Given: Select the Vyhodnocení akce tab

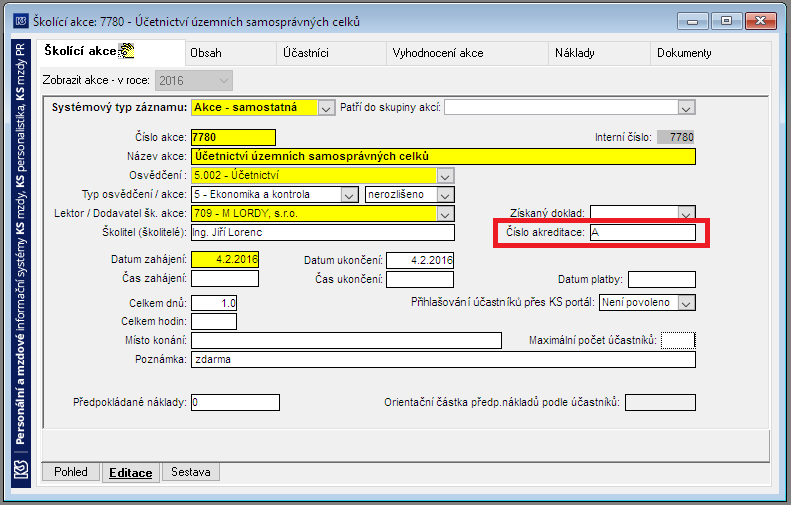Looking at the screenshot, I should (x=467, y=53).
